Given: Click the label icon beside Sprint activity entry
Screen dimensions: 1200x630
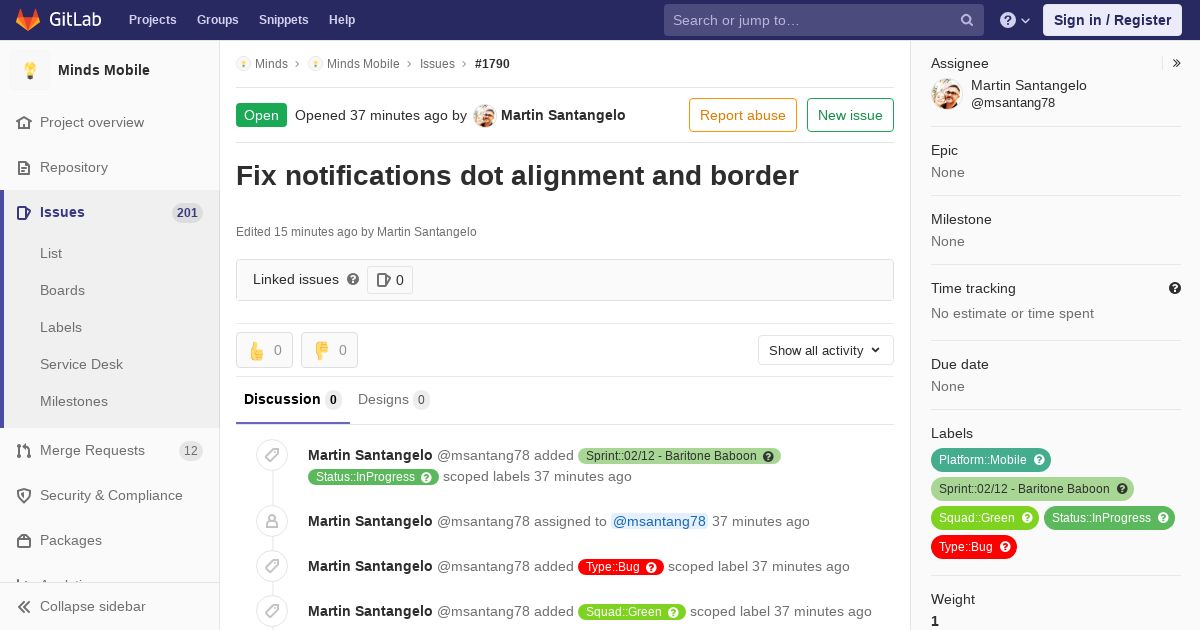Looking at the screenshot, I should pyautogui.click(x=272, y=455).
